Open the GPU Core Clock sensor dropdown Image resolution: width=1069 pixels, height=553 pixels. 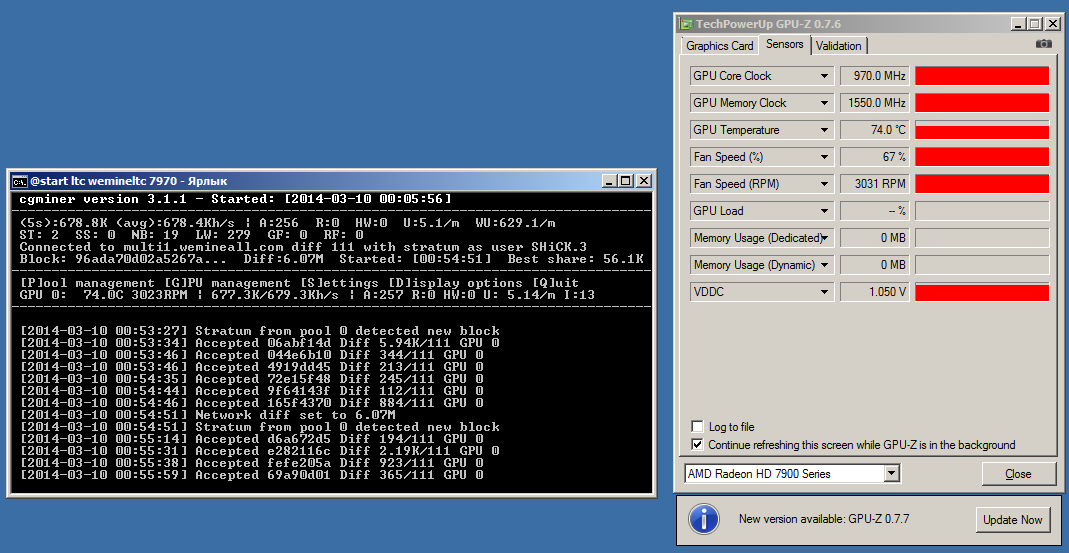click(824, 76)
